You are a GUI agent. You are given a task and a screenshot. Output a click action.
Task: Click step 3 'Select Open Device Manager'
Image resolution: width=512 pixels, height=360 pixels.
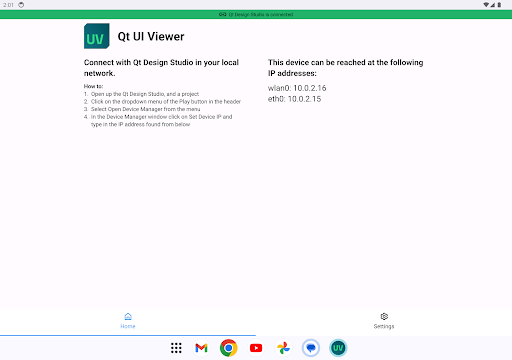(x=142, y=109)
